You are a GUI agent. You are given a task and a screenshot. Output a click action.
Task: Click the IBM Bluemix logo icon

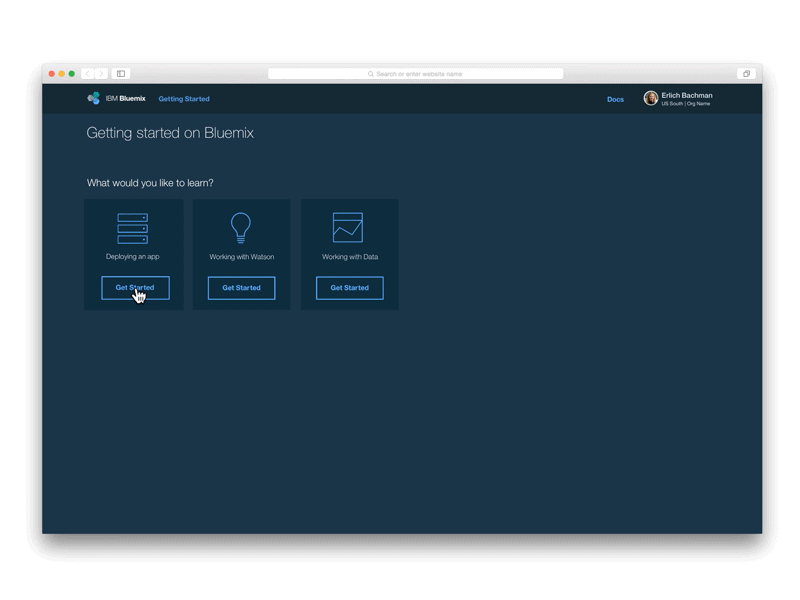click(93, 98)
